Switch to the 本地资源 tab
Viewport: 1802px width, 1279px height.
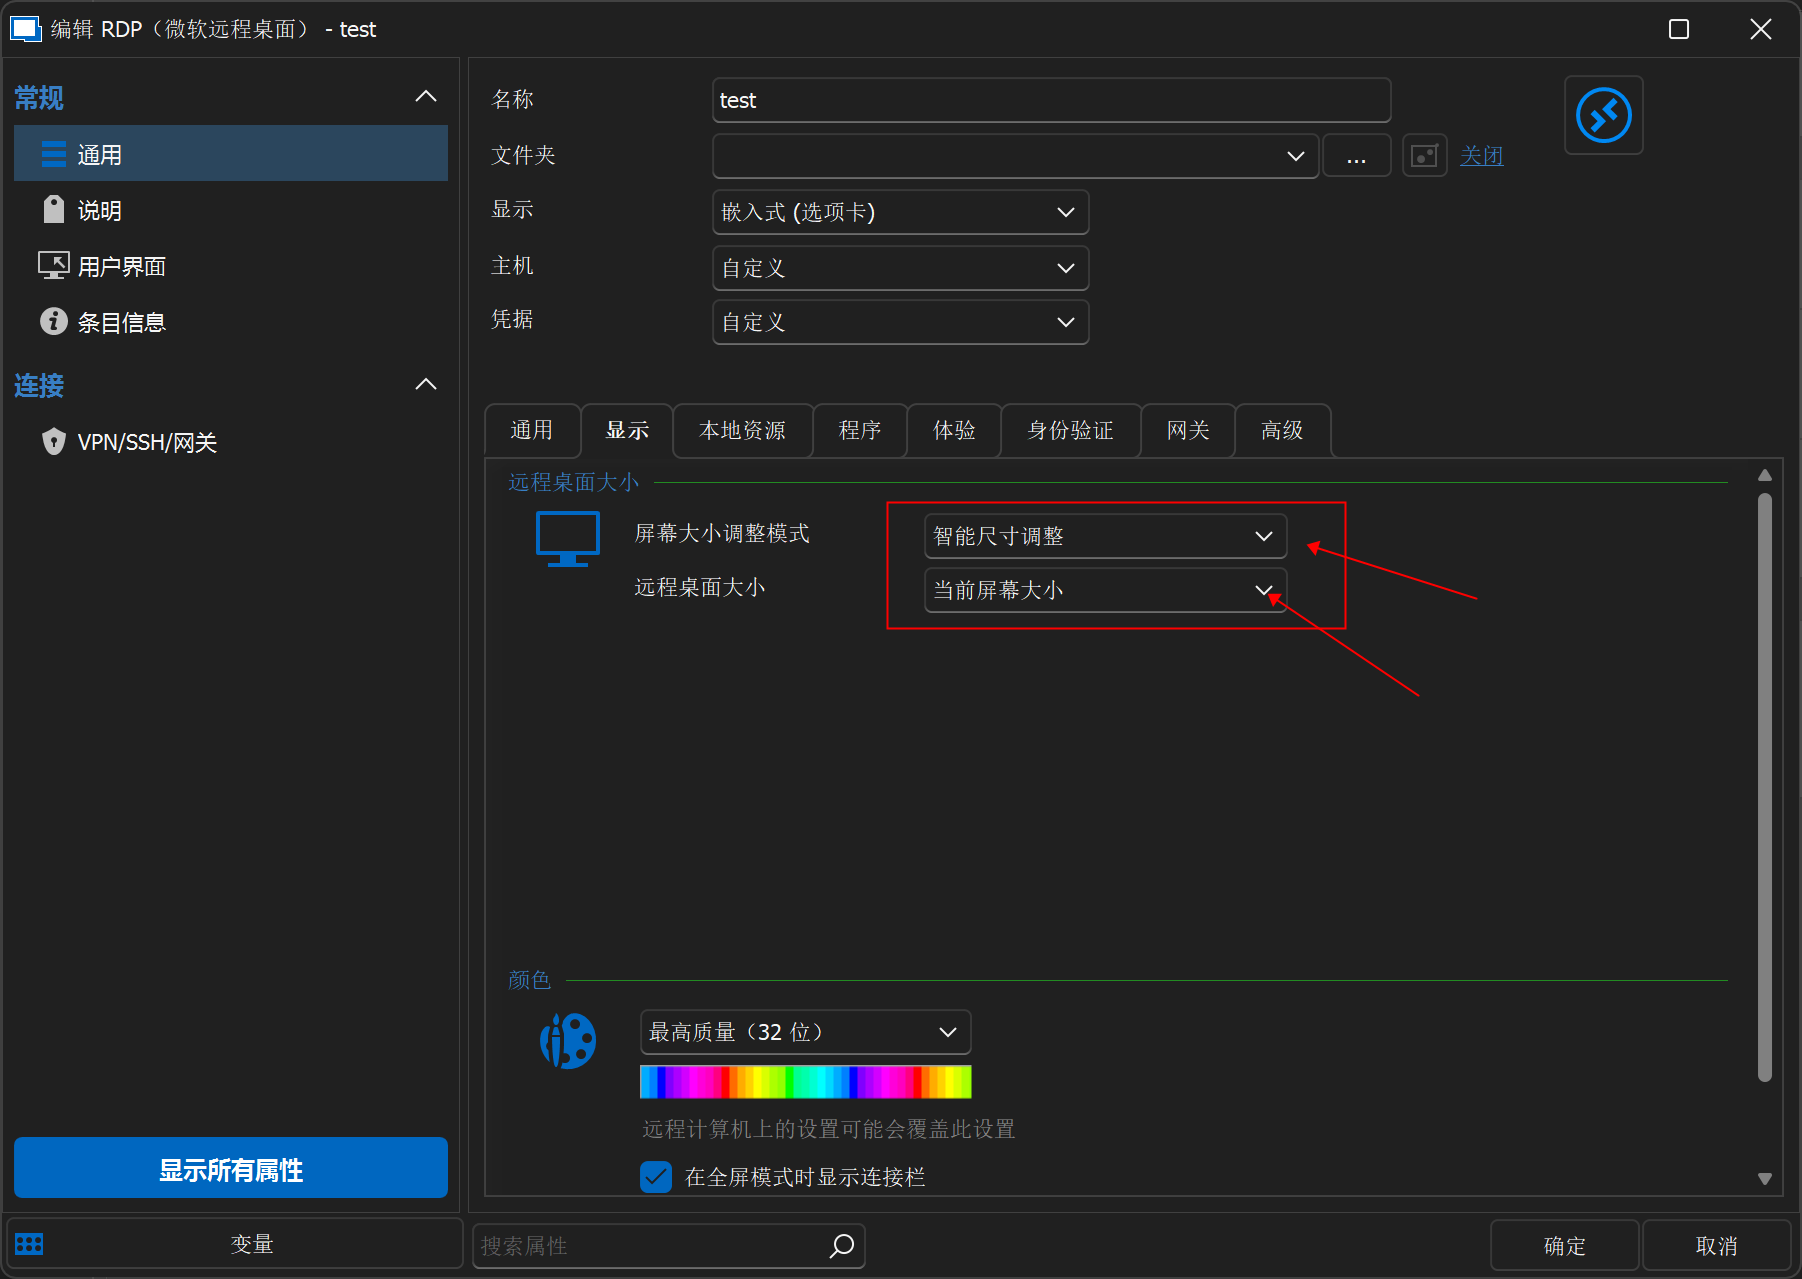(742, 431)
